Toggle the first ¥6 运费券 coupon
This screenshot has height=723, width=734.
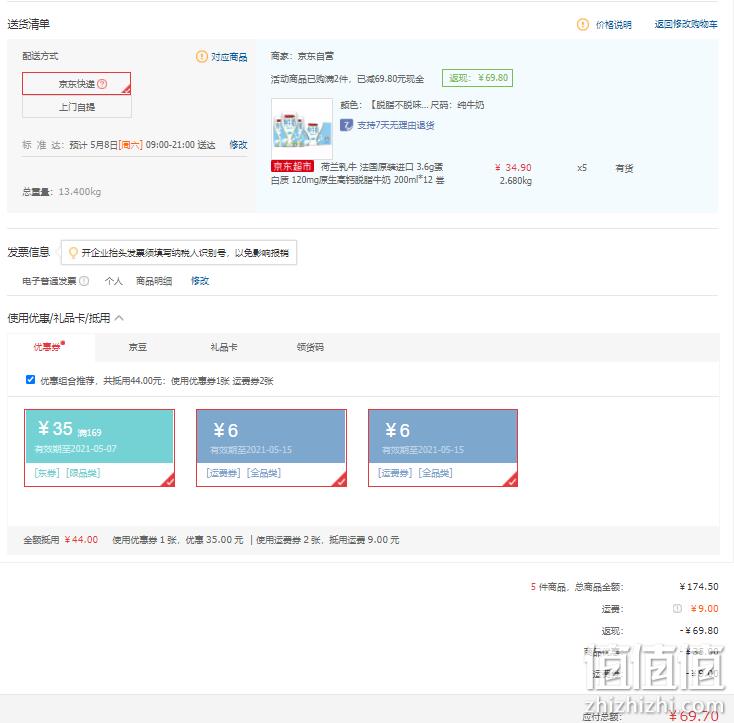pos(272,448)
